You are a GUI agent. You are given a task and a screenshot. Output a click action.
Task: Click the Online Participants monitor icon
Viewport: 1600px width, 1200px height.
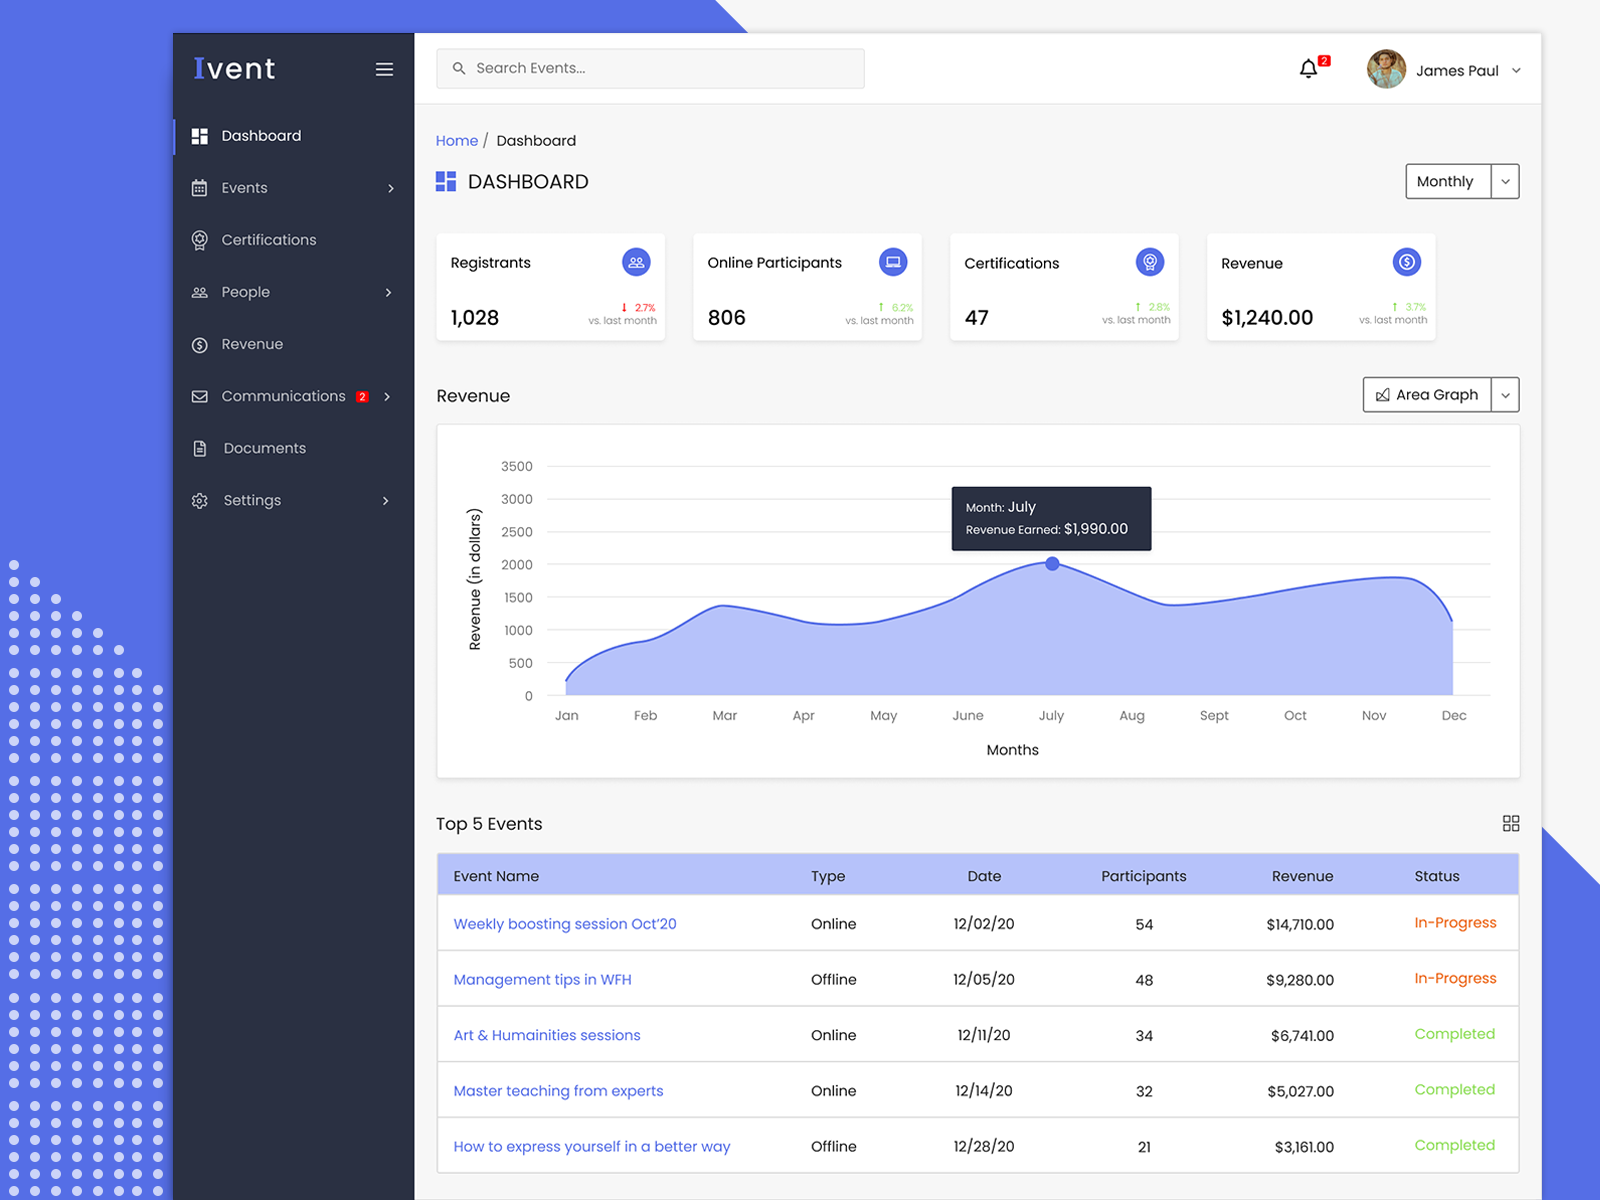click(x=893, y=261)
